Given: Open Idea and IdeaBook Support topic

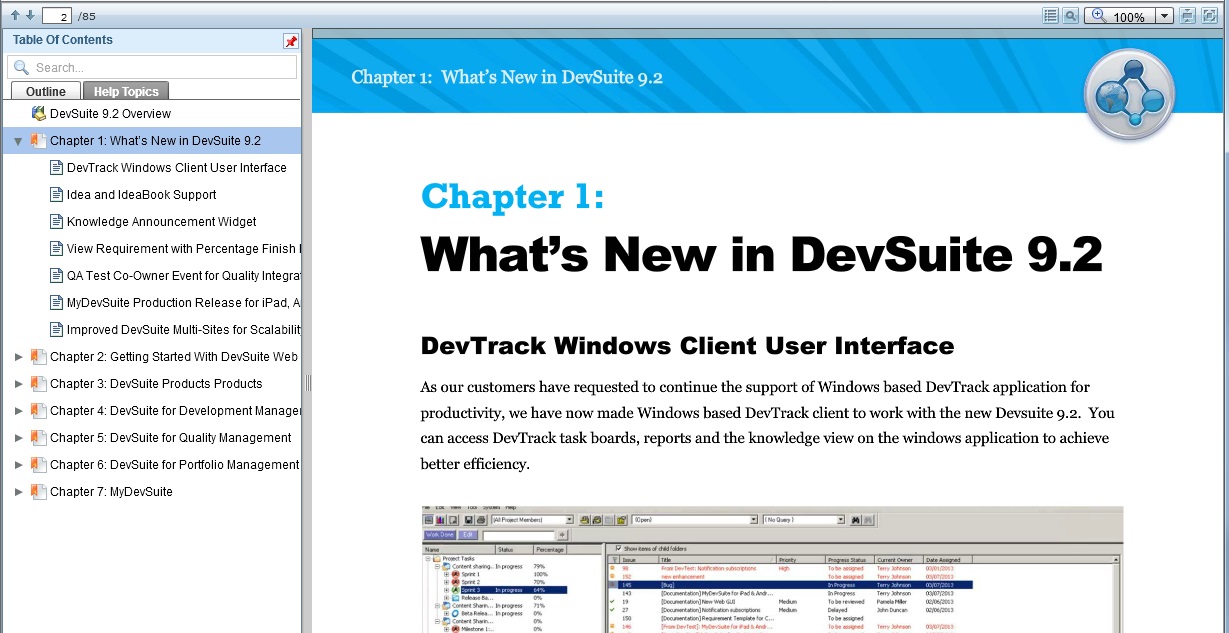Looking at the screenshot, I should [141, 195].
